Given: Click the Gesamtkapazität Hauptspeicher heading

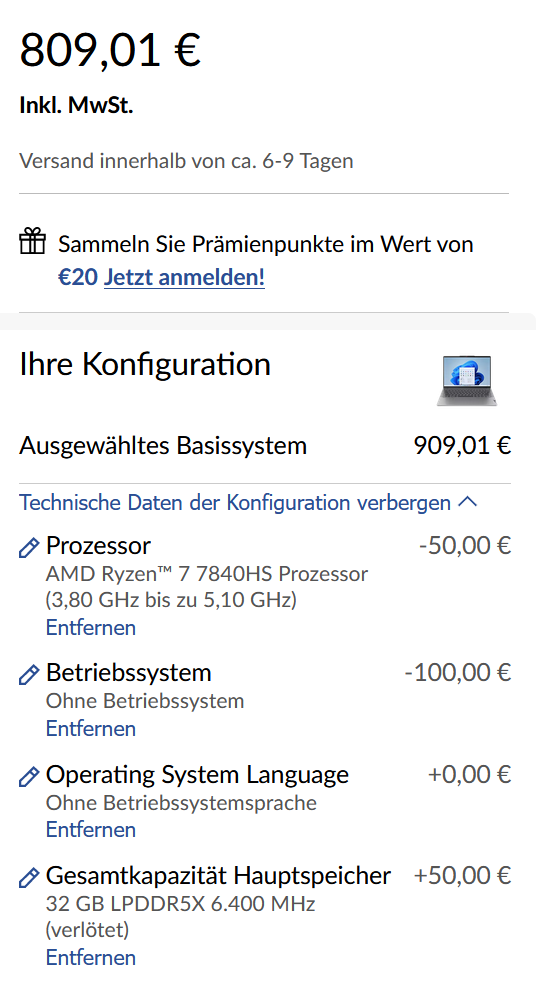Looking at the screenshot, I should tap(218, 875).
